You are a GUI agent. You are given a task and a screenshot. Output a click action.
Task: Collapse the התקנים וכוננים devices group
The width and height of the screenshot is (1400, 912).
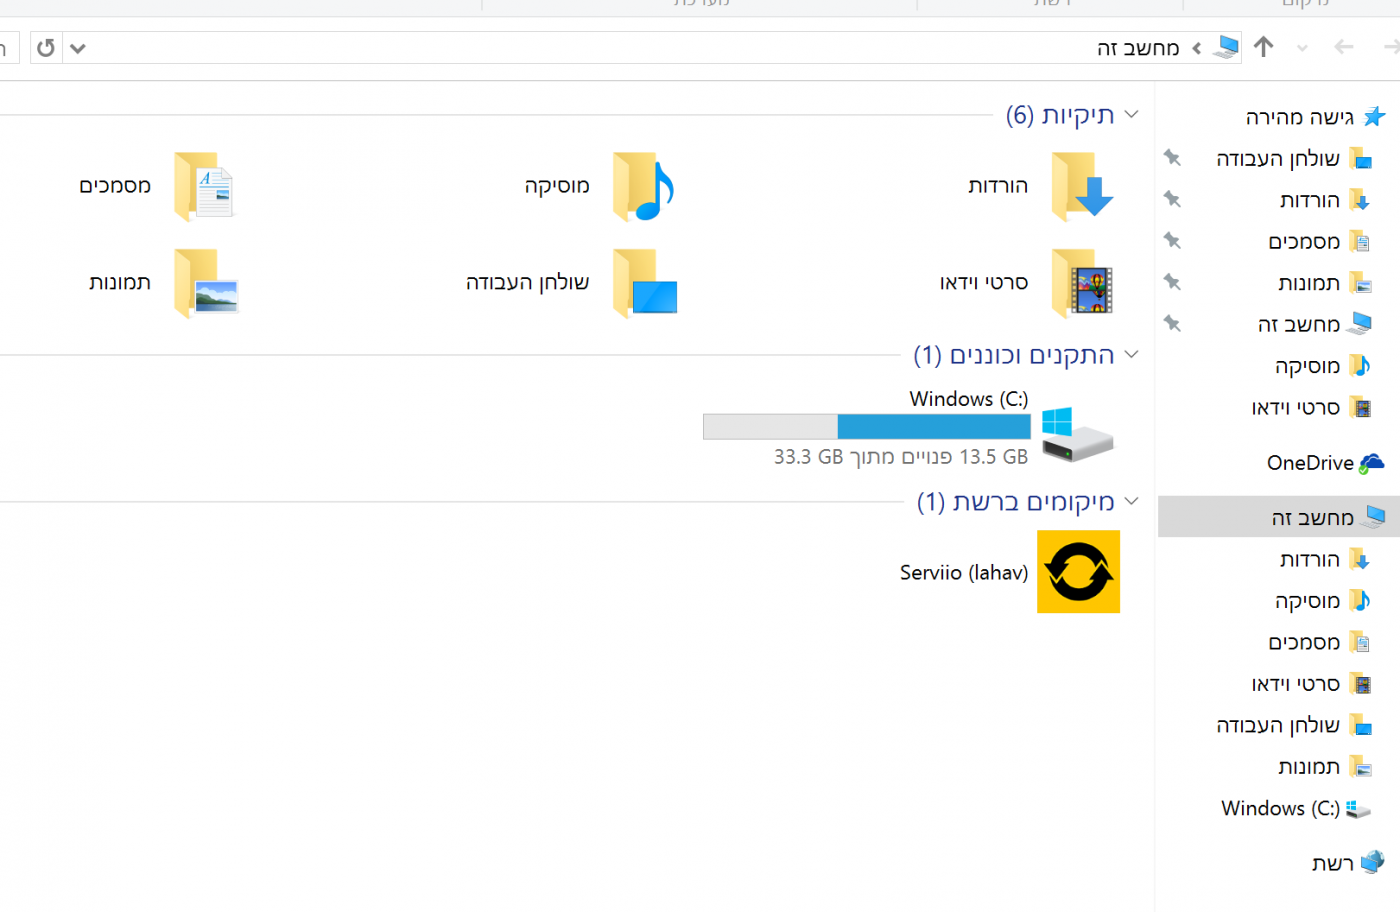[x=1131, y=355]
